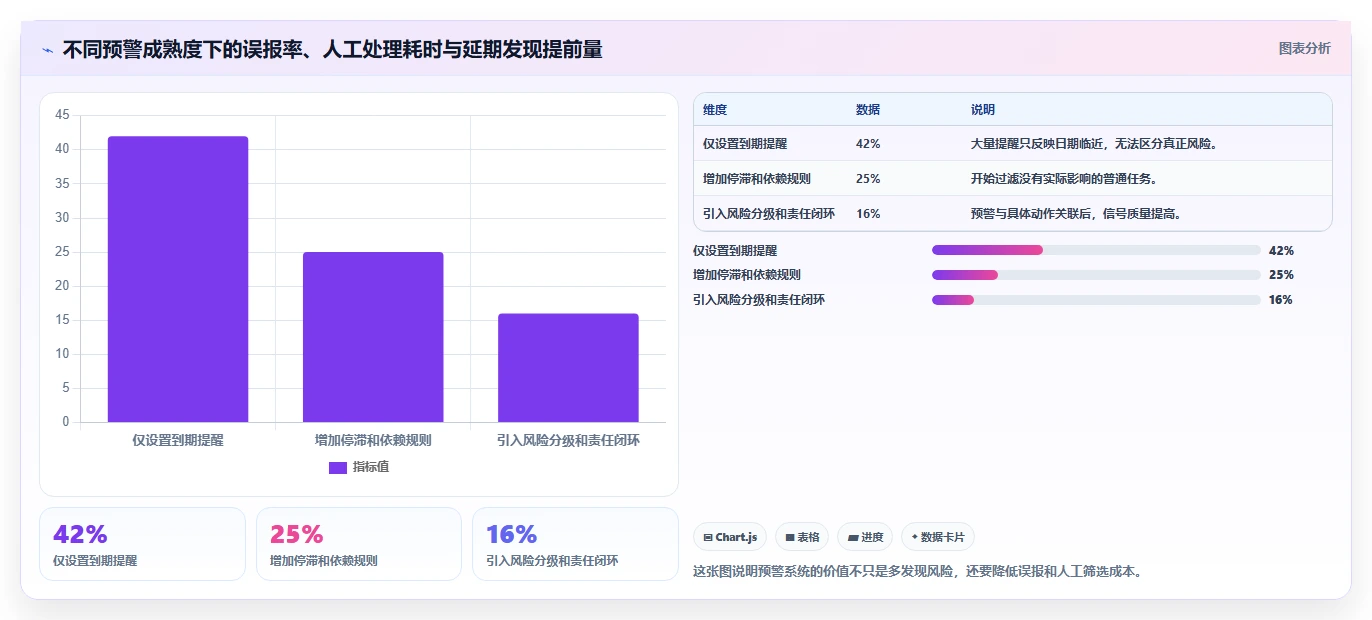Click the 25% value in the table
Image resolution: width=1372 pixels, height=620 pixels.
[868, 179]
